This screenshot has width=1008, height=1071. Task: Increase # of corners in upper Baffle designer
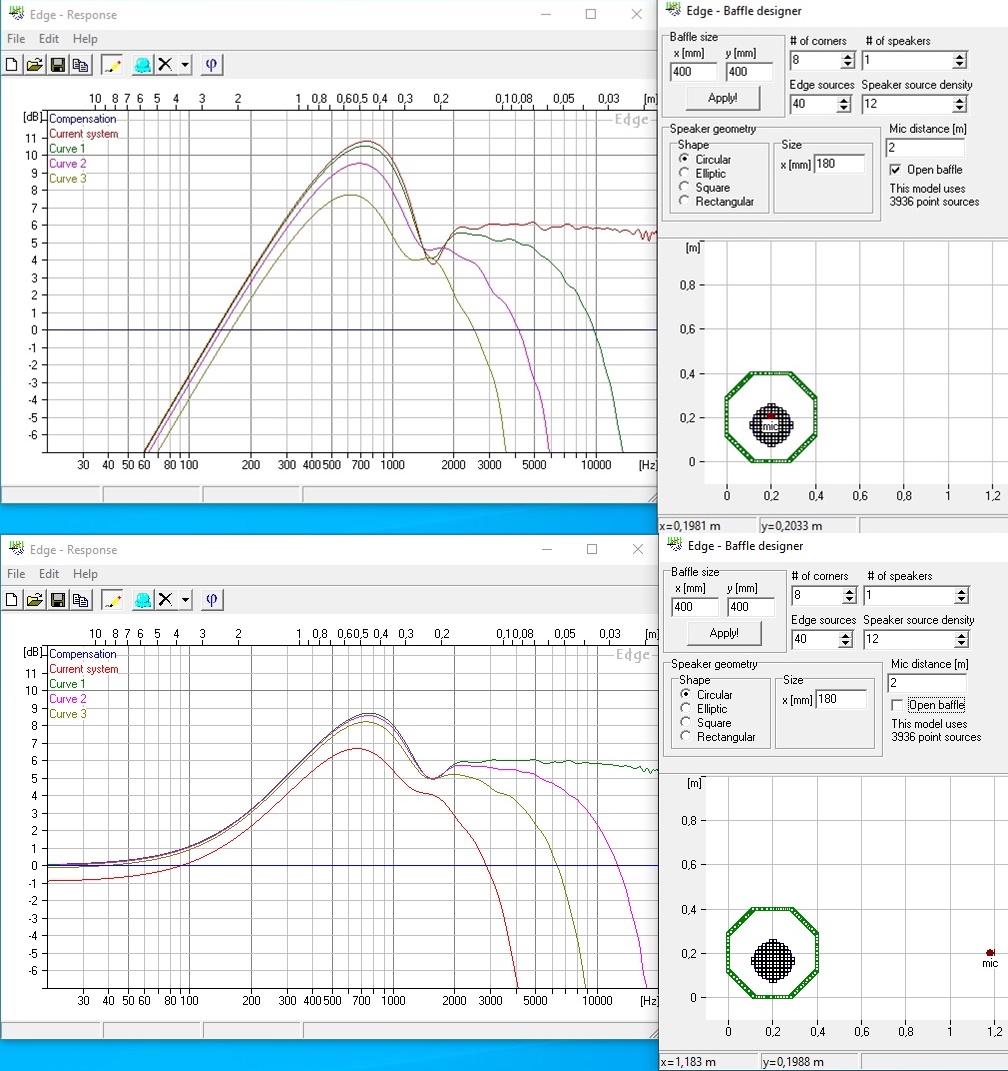pos(848,56)
